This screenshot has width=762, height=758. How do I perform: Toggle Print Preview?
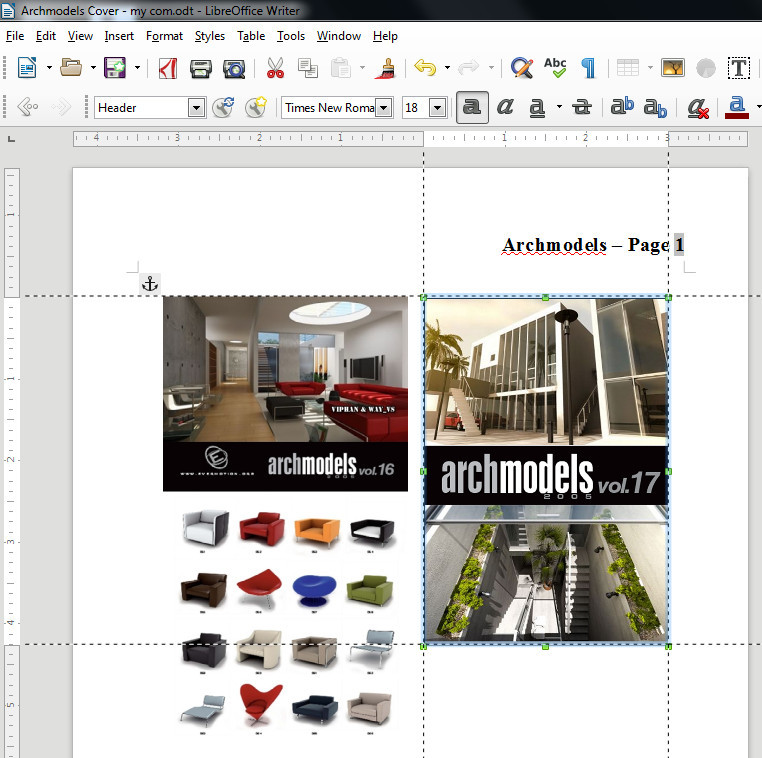[234, 69]
